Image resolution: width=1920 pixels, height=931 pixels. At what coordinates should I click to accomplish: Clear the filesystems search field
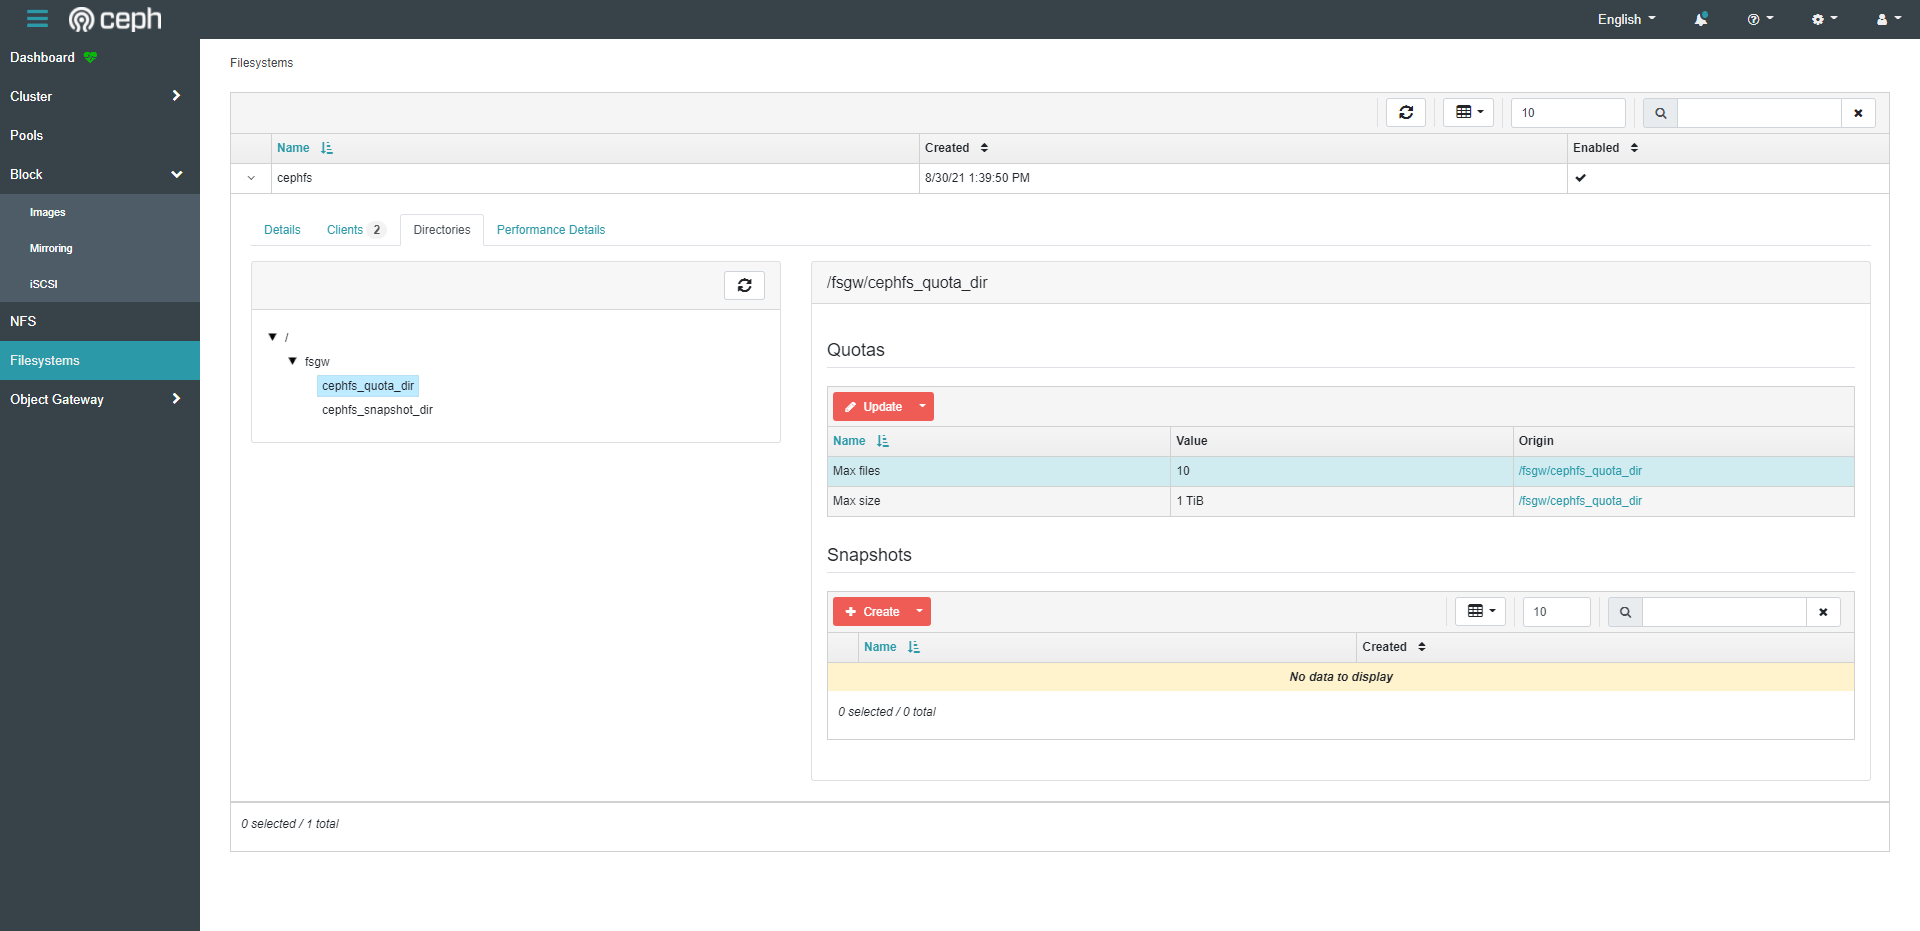pos(1858,112)
